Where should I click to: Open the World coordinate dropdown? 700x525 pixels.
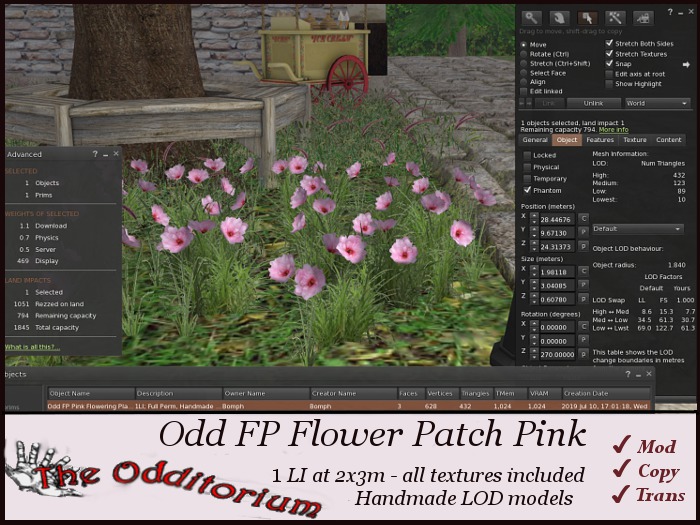click(657, 103)
